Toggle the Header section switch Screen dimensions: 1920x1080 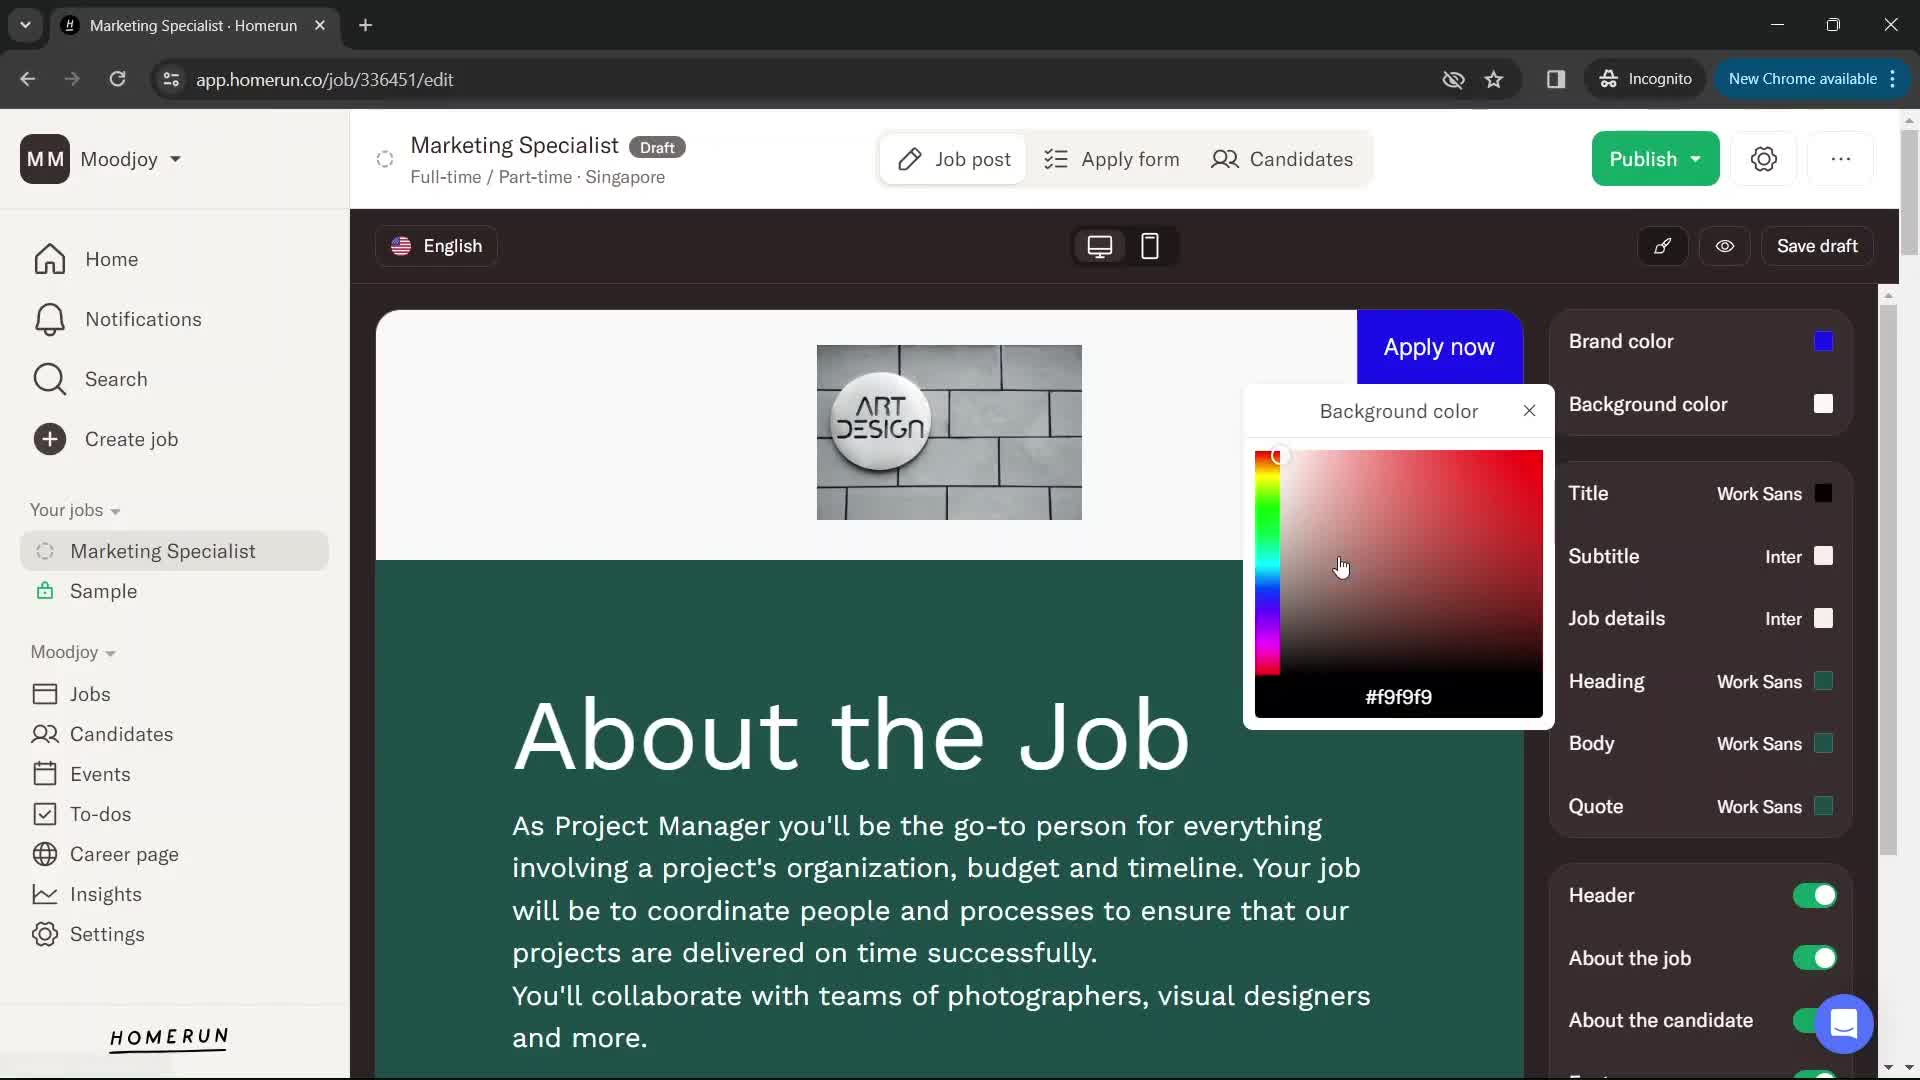(x=1815, y=896)
